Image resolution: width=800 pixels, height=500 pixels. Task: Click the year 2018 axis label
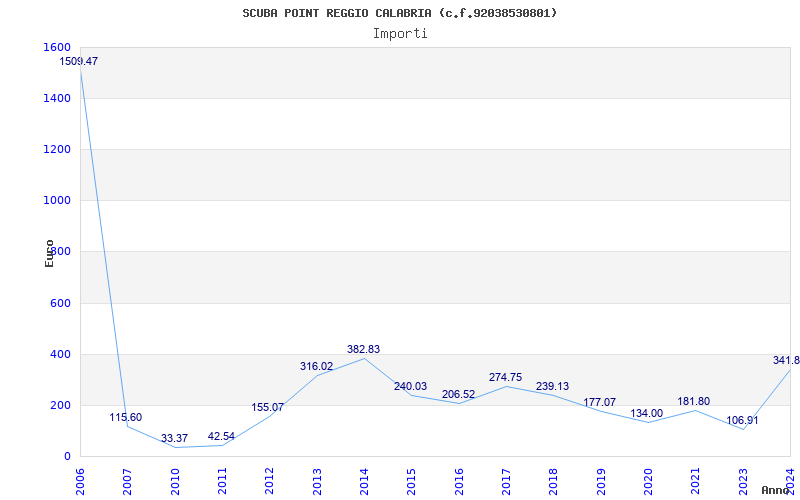(554, 482)
